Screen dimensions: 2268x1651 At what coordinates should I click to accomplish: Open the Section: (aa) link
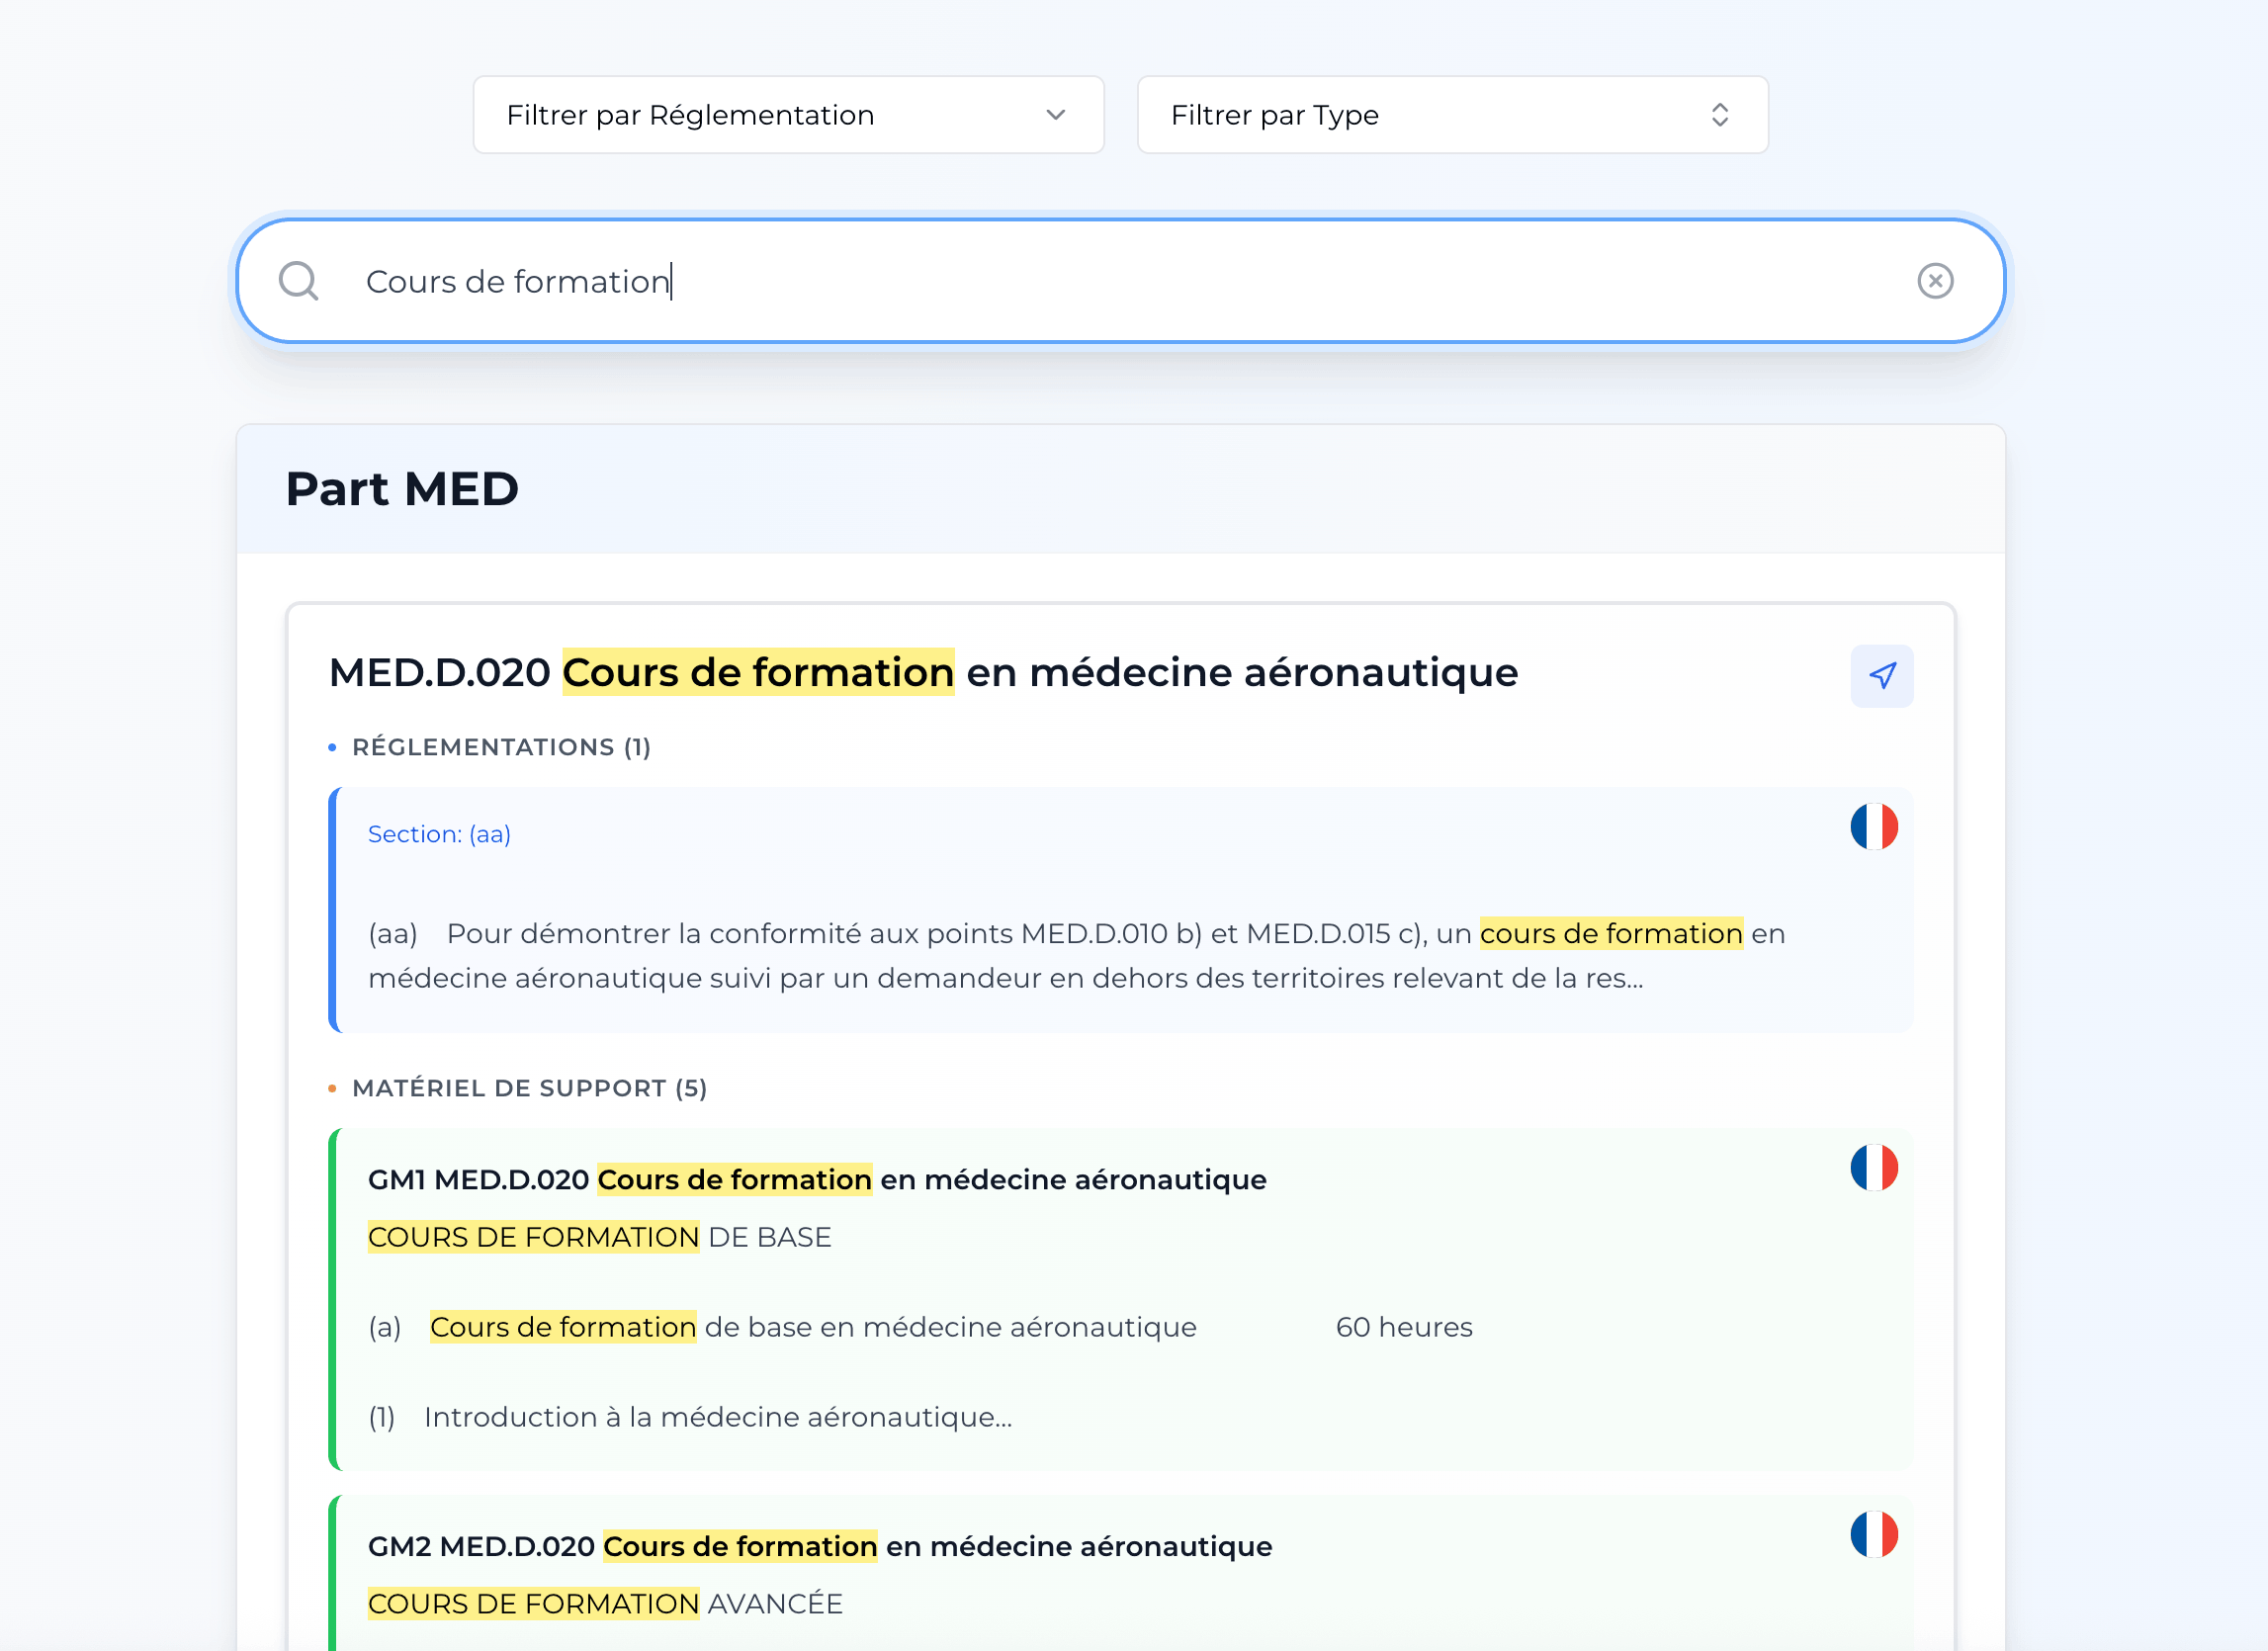(438, 833)
